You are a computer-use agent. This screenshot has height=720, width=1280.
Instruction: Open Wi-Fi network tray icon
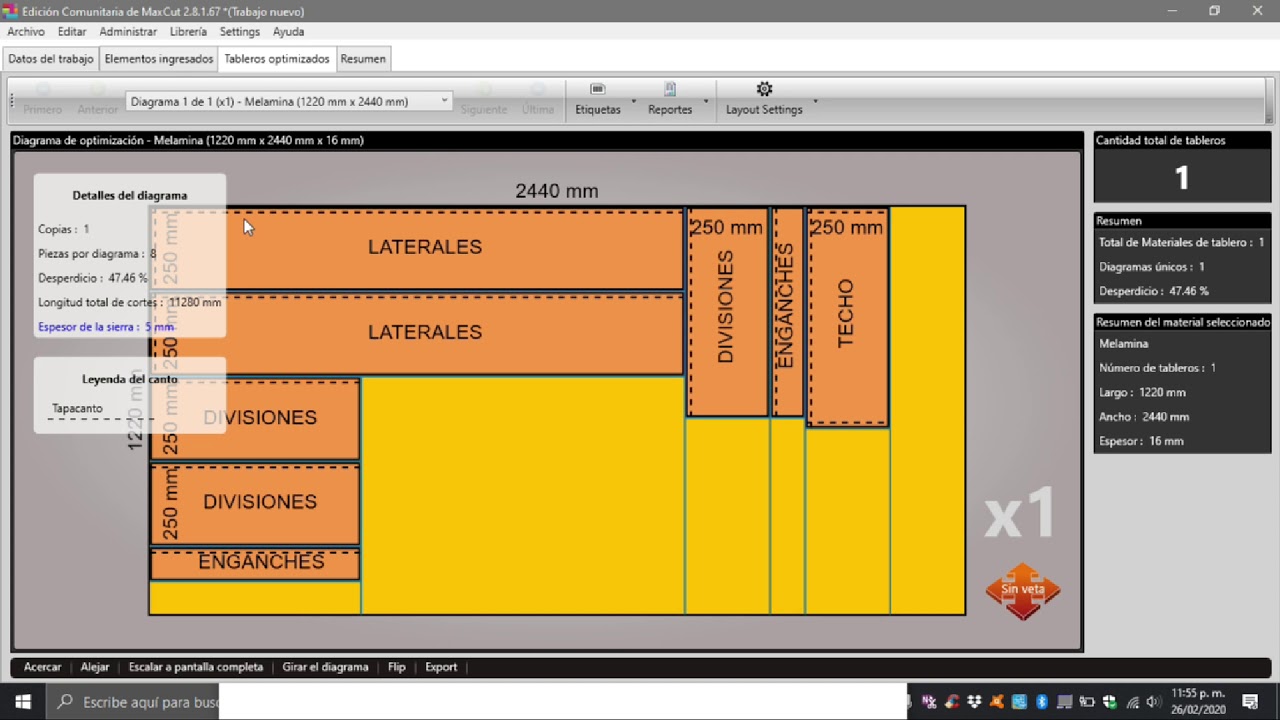click(1132, 702)
